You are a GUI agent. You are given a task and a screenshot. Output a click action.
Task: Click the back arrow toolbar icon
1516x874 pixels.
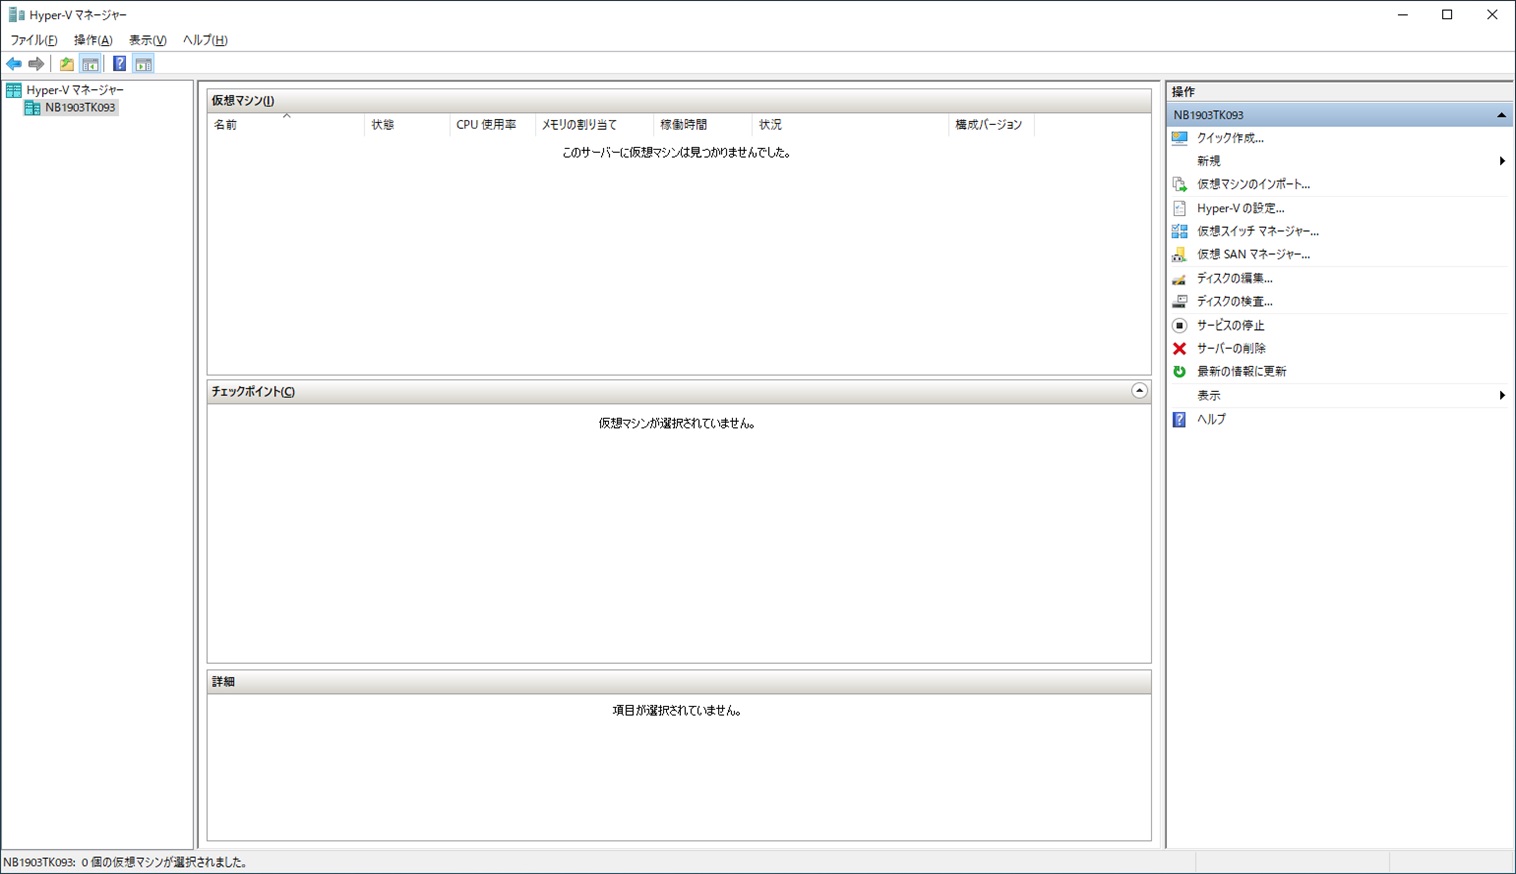pos(14,64)
